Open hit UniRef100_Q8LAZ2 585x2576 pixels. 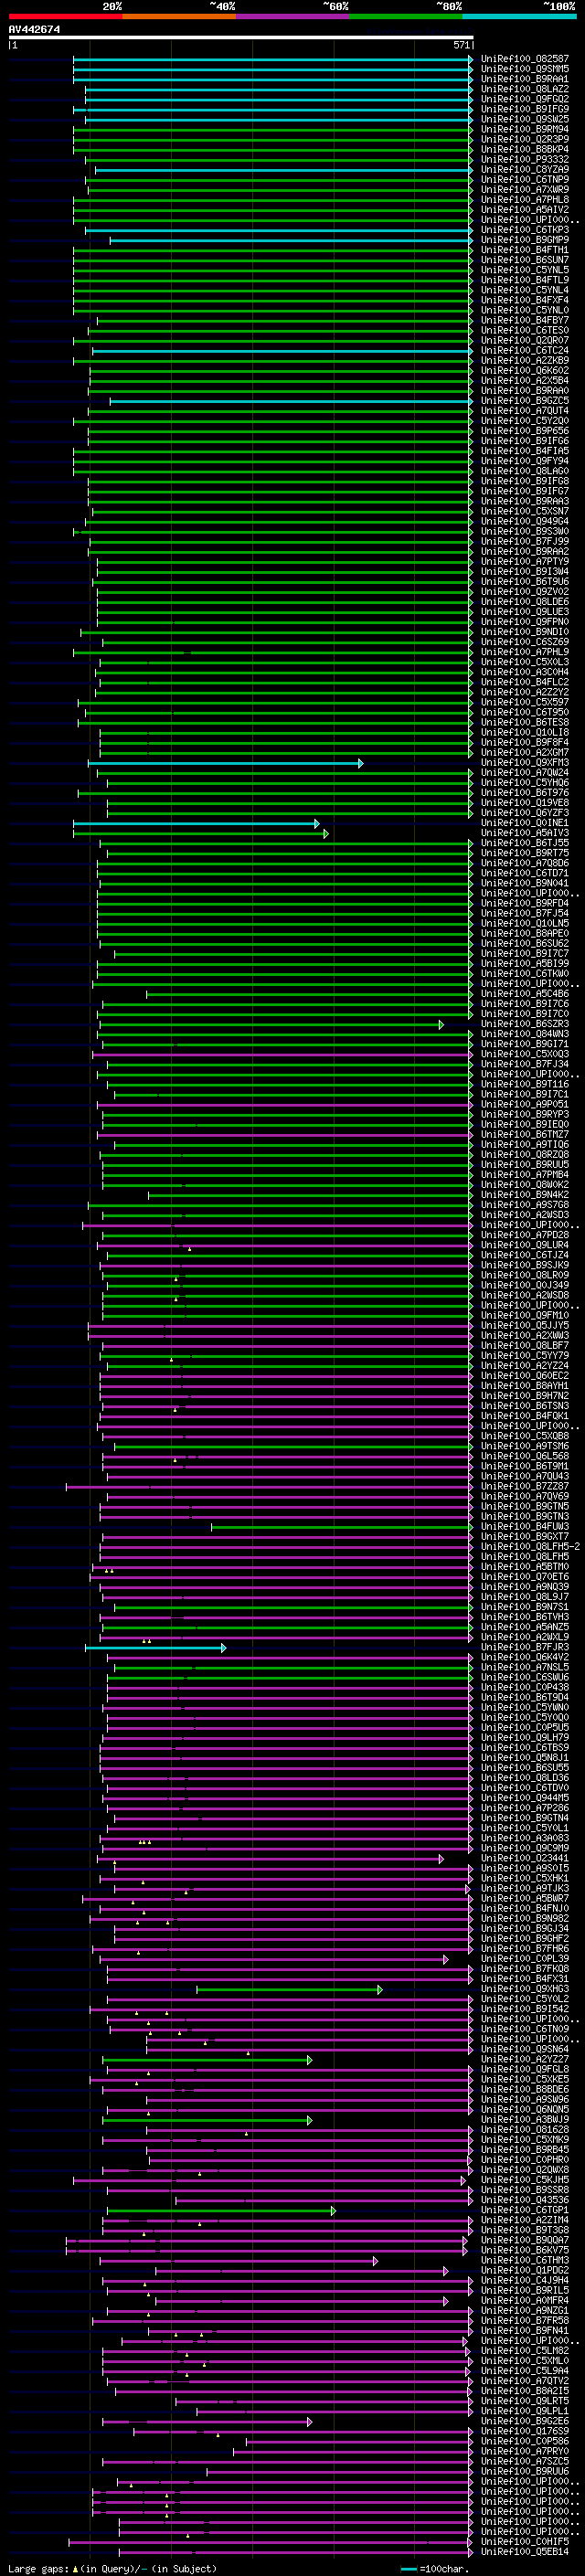(x=525, y=89)
